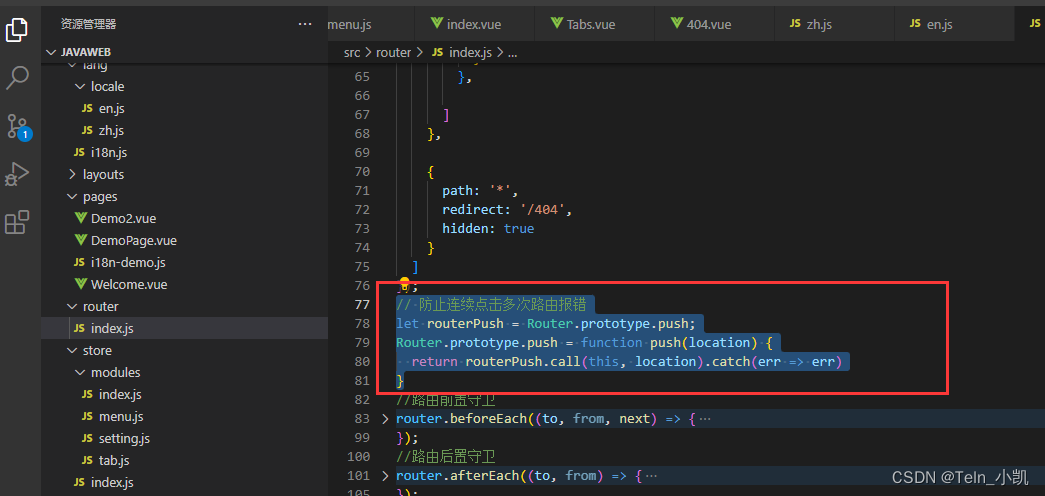The image size is (1045, 496).
Task: Click the text "redirect: '/404',"
Action: coord(507,209)
